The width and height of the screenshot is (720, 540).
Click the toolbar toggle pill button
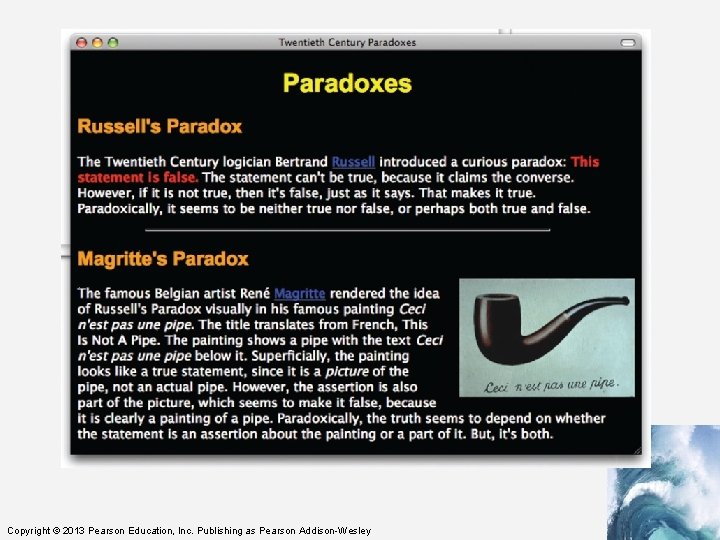pos(628,43)
